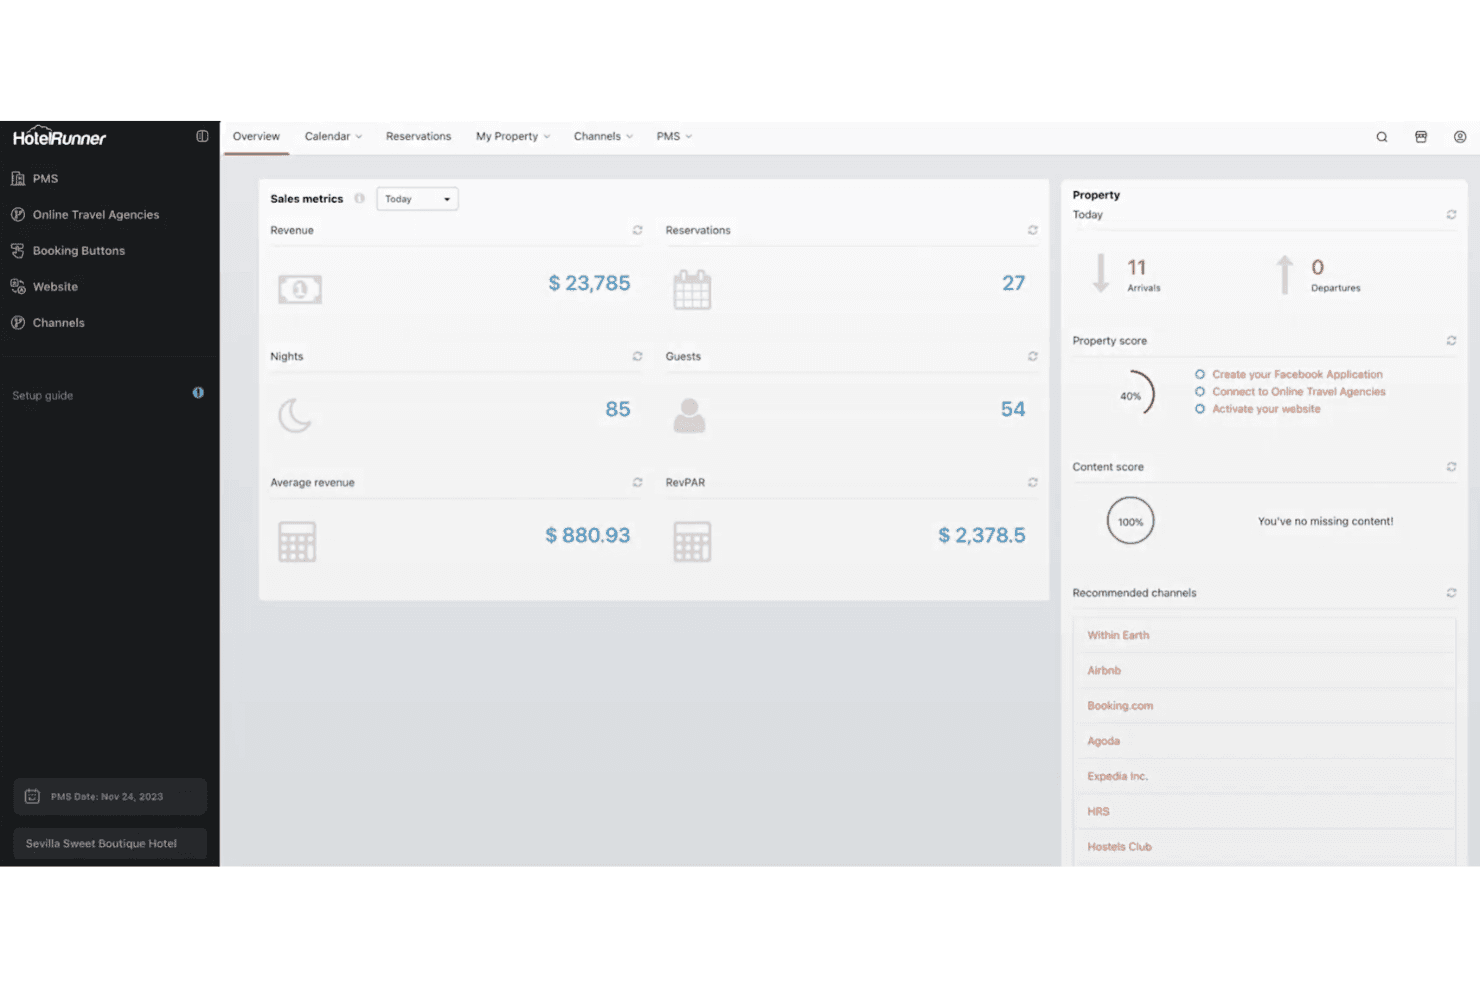Open the user account icon

[1459, 137]
